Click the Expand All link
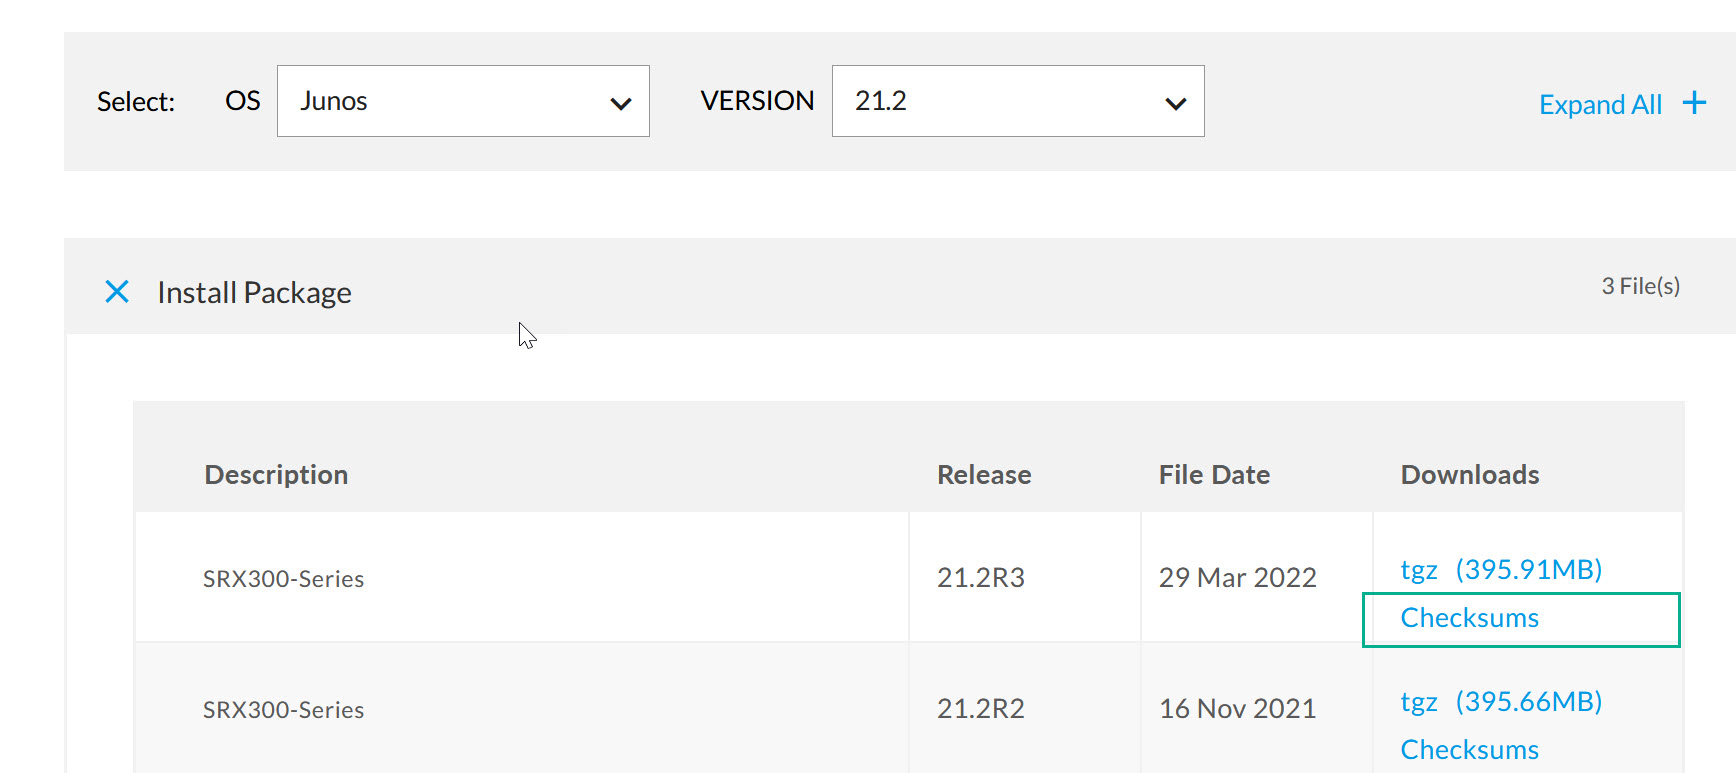The image size is (1736, 773). [x=1600, y=104]
